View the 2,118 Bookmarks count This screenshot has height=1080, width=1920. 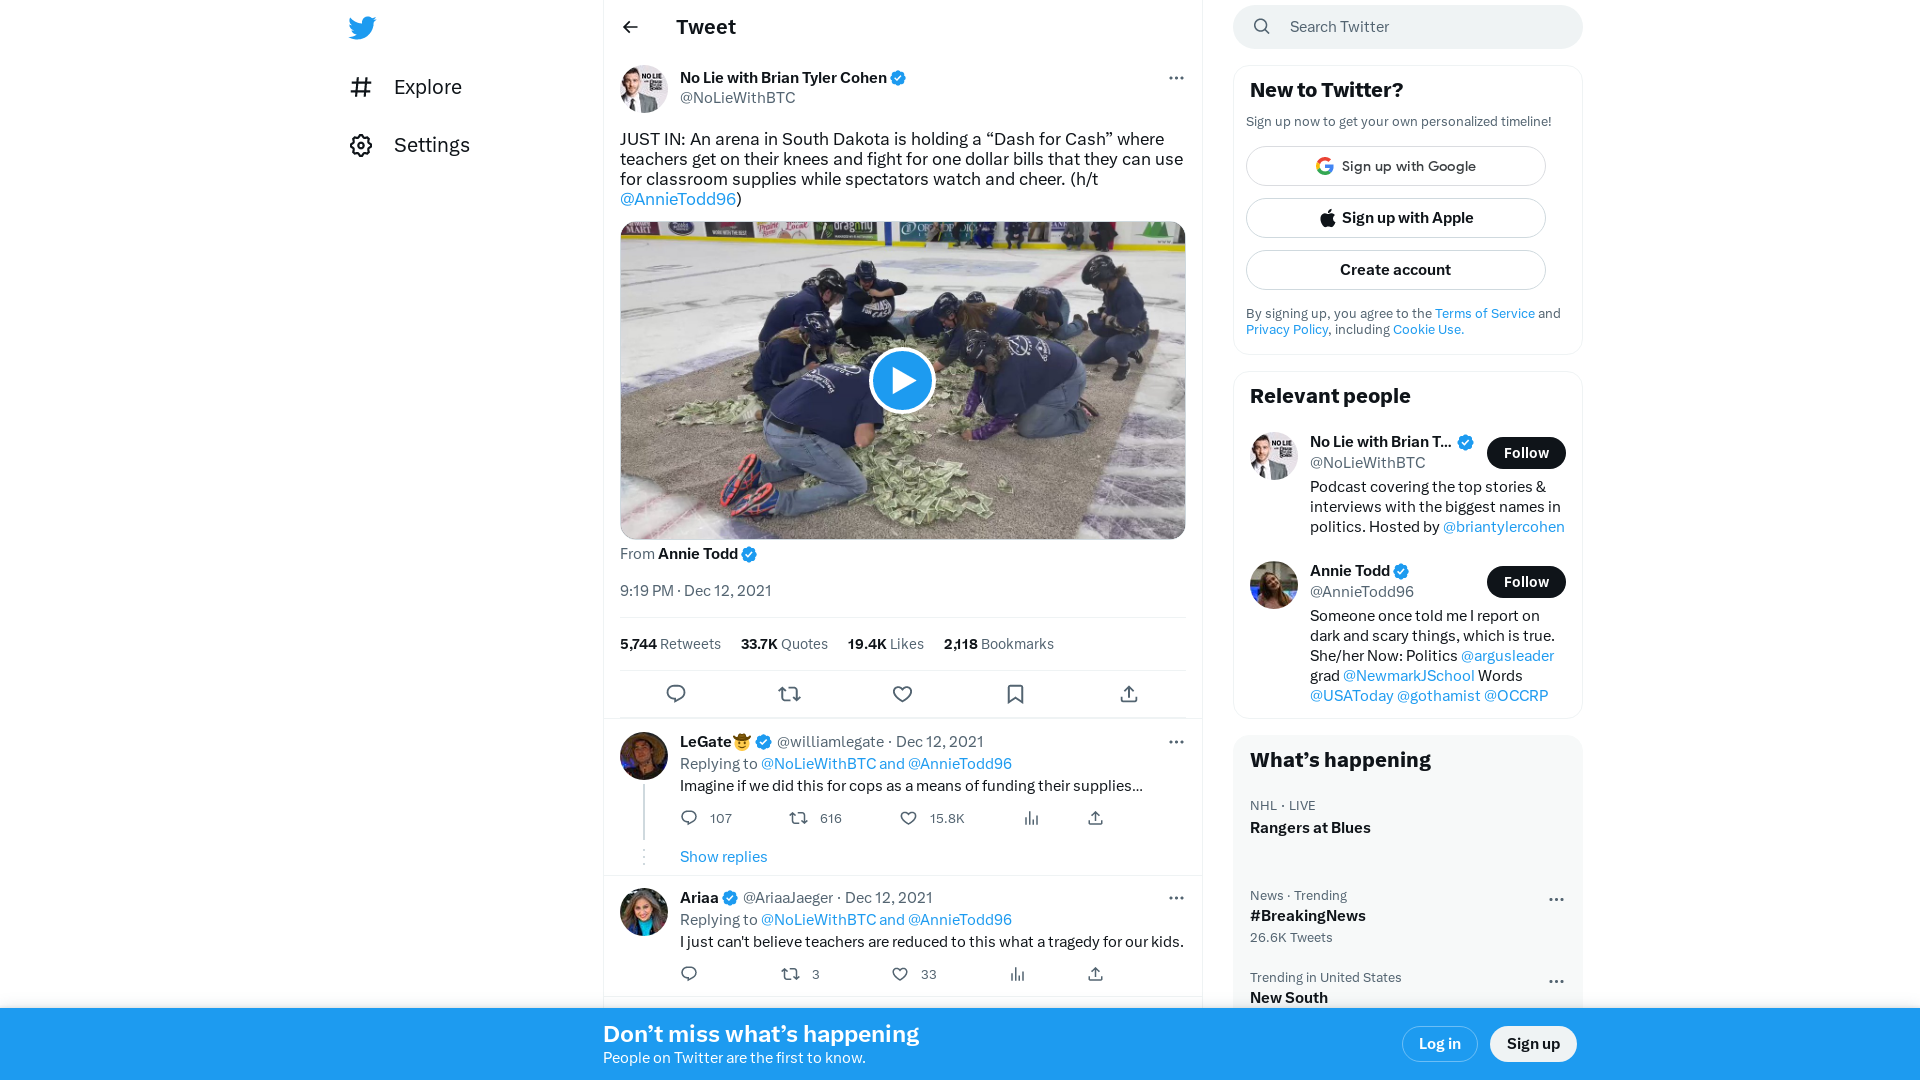pyautogui.click(x=999, y=644)
